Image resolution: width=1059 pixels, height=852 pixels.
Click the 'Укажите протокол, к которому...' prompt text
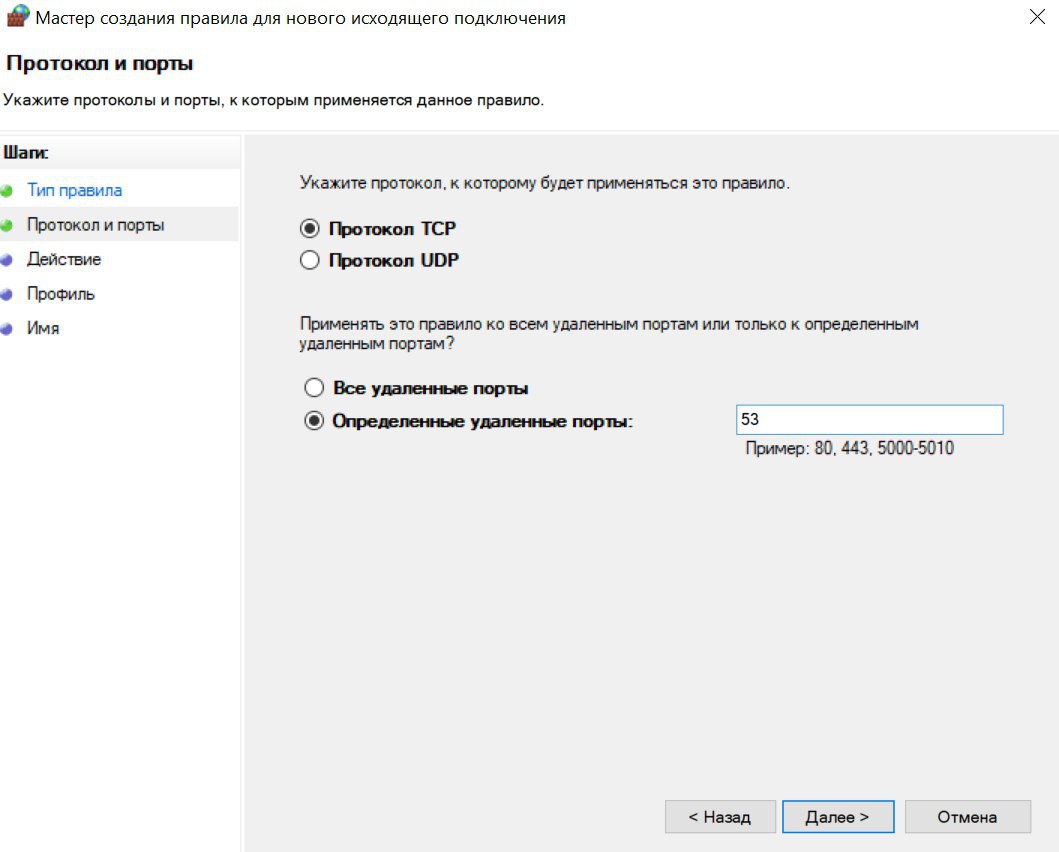(x=544, y=183)
